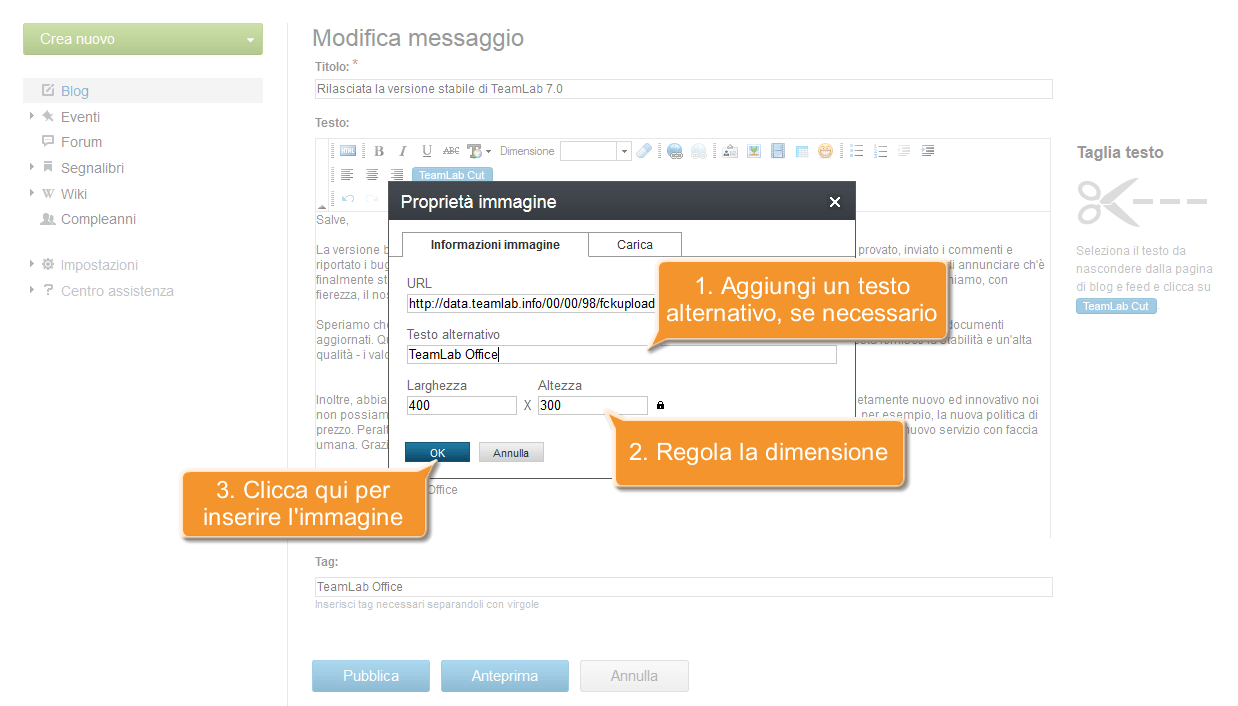Open Compleanni in the sidebar
Image resolution: width=1238 pixels, height=706 pixels.
pyautogui.click(x=98, y=219)
